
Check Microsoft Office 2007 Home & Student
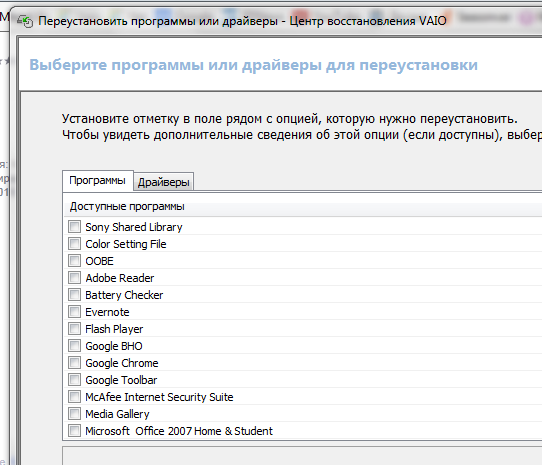[74, 431]
